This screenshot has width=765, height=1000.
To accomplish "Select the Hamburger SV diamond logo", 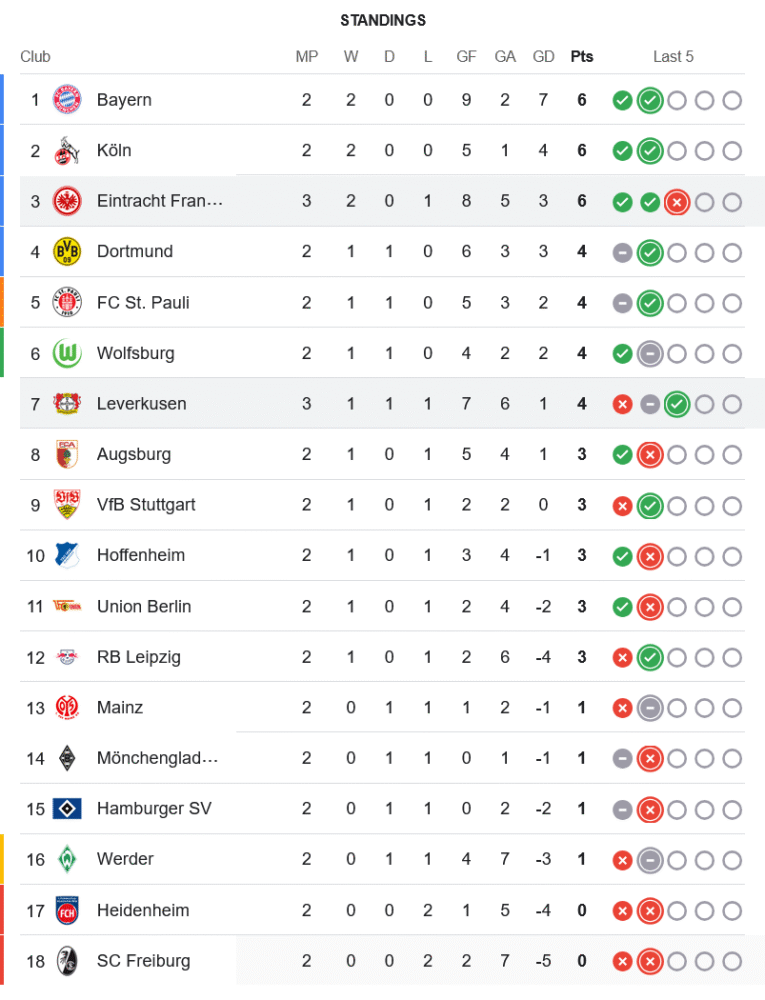I will pos(67,809).
